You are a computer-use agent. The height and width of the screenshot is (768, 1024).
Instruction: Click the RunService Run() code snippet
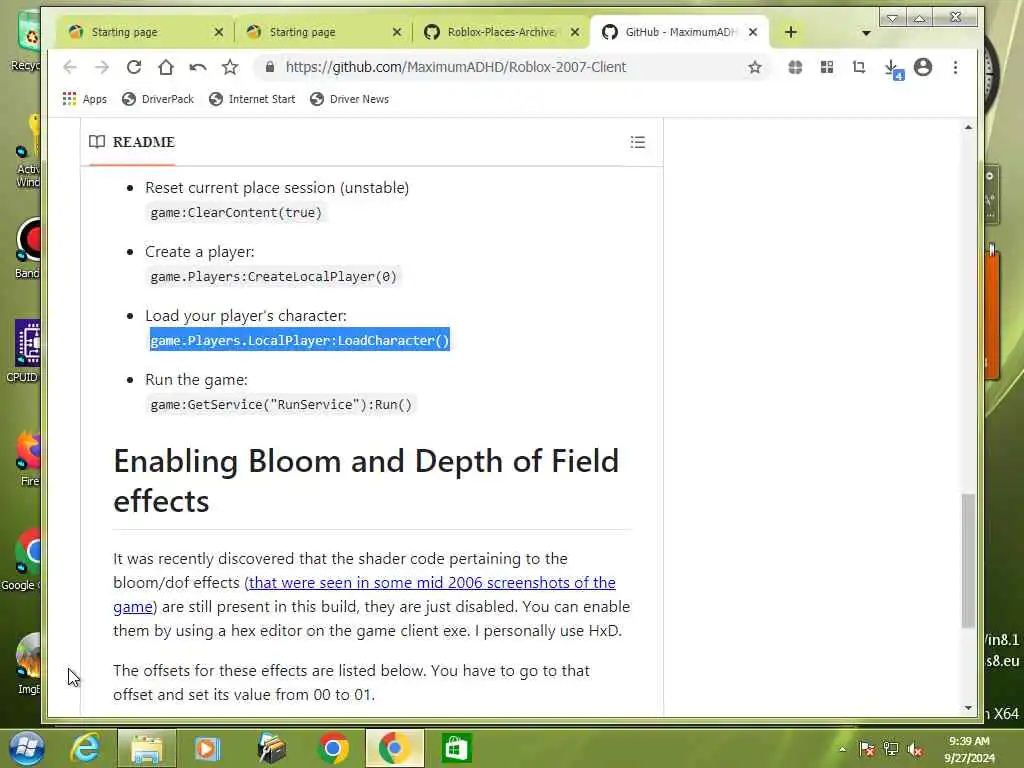pos(281,405)
